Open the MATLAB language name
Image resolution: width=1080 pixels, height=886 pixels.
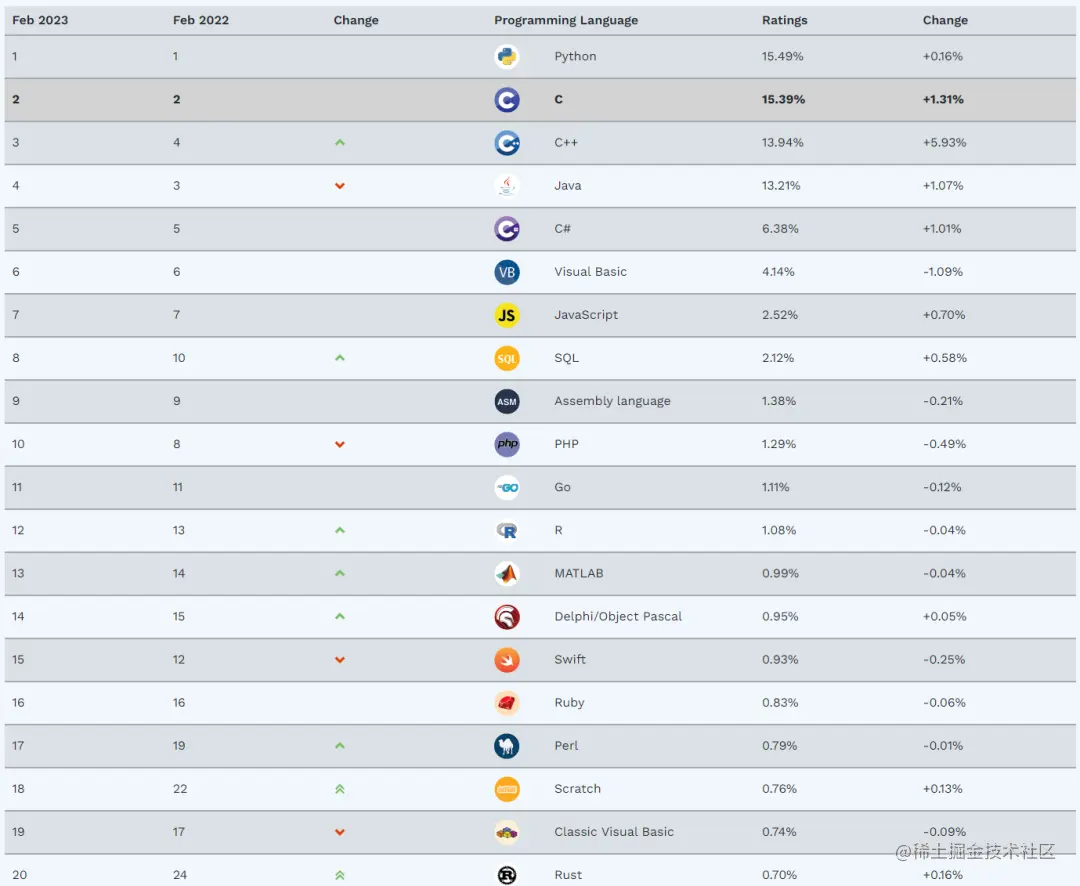(579, 573)
